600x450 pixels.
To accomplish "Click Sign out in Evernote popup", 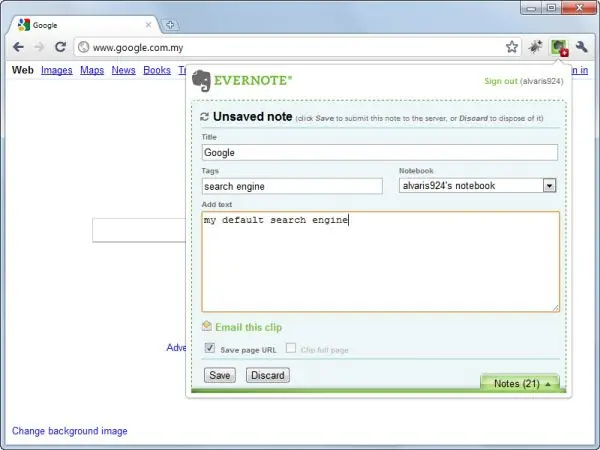I will [501, 81].
